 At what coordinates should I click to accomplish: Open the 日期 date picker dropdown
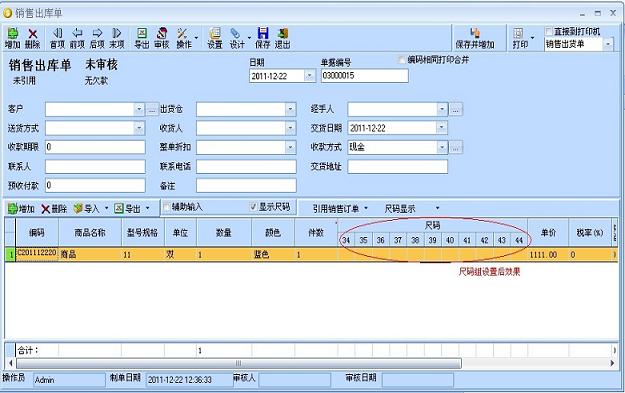coord(310,76)
